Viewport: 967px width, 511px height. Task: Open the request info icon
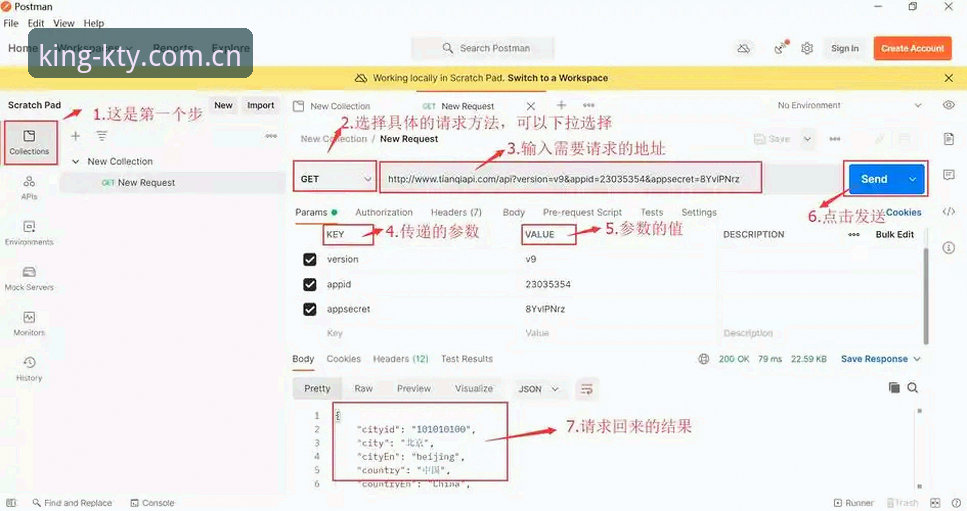(948, 248)
